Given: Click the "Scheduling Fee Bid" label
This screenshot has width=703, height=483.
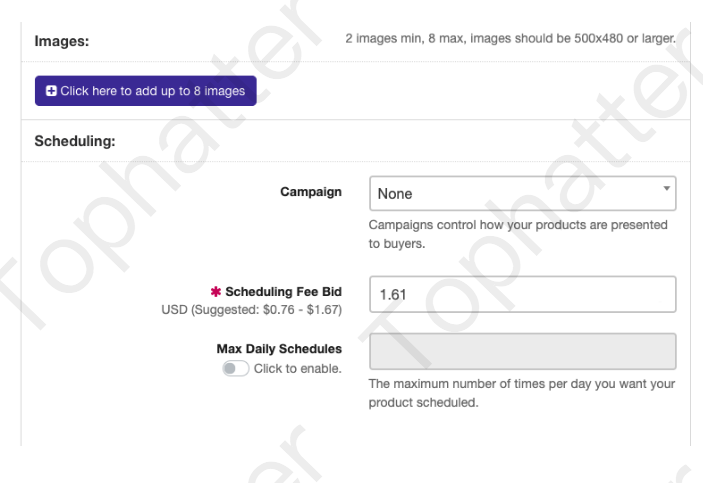Looking at the screenshot, I should click(x=283, y=292).
